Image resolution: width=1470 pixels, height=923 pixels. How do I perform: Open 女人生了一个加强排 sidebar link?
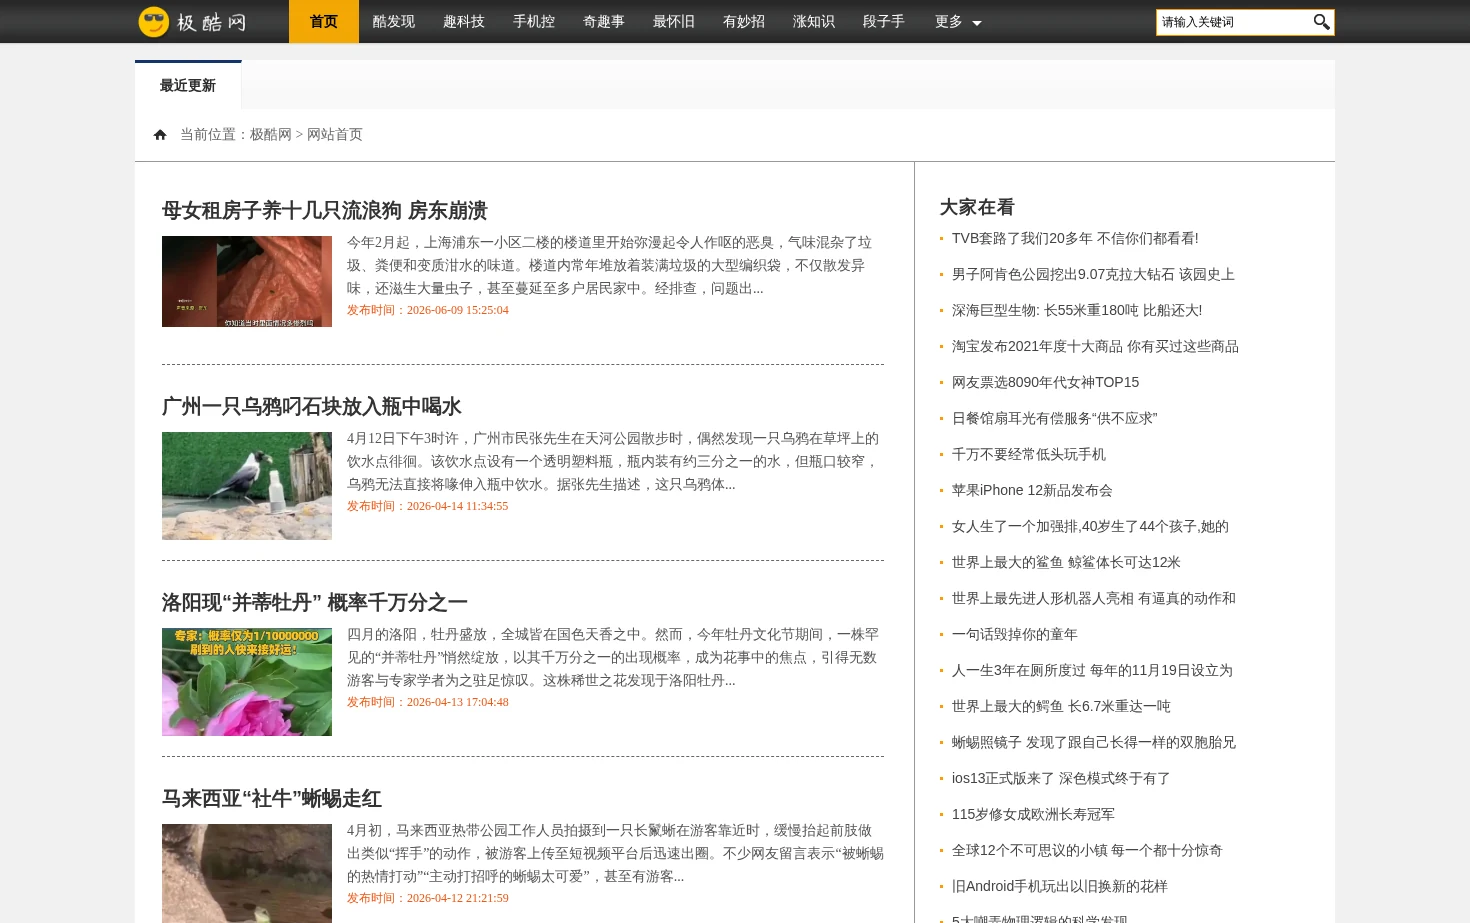[1090, 526]
